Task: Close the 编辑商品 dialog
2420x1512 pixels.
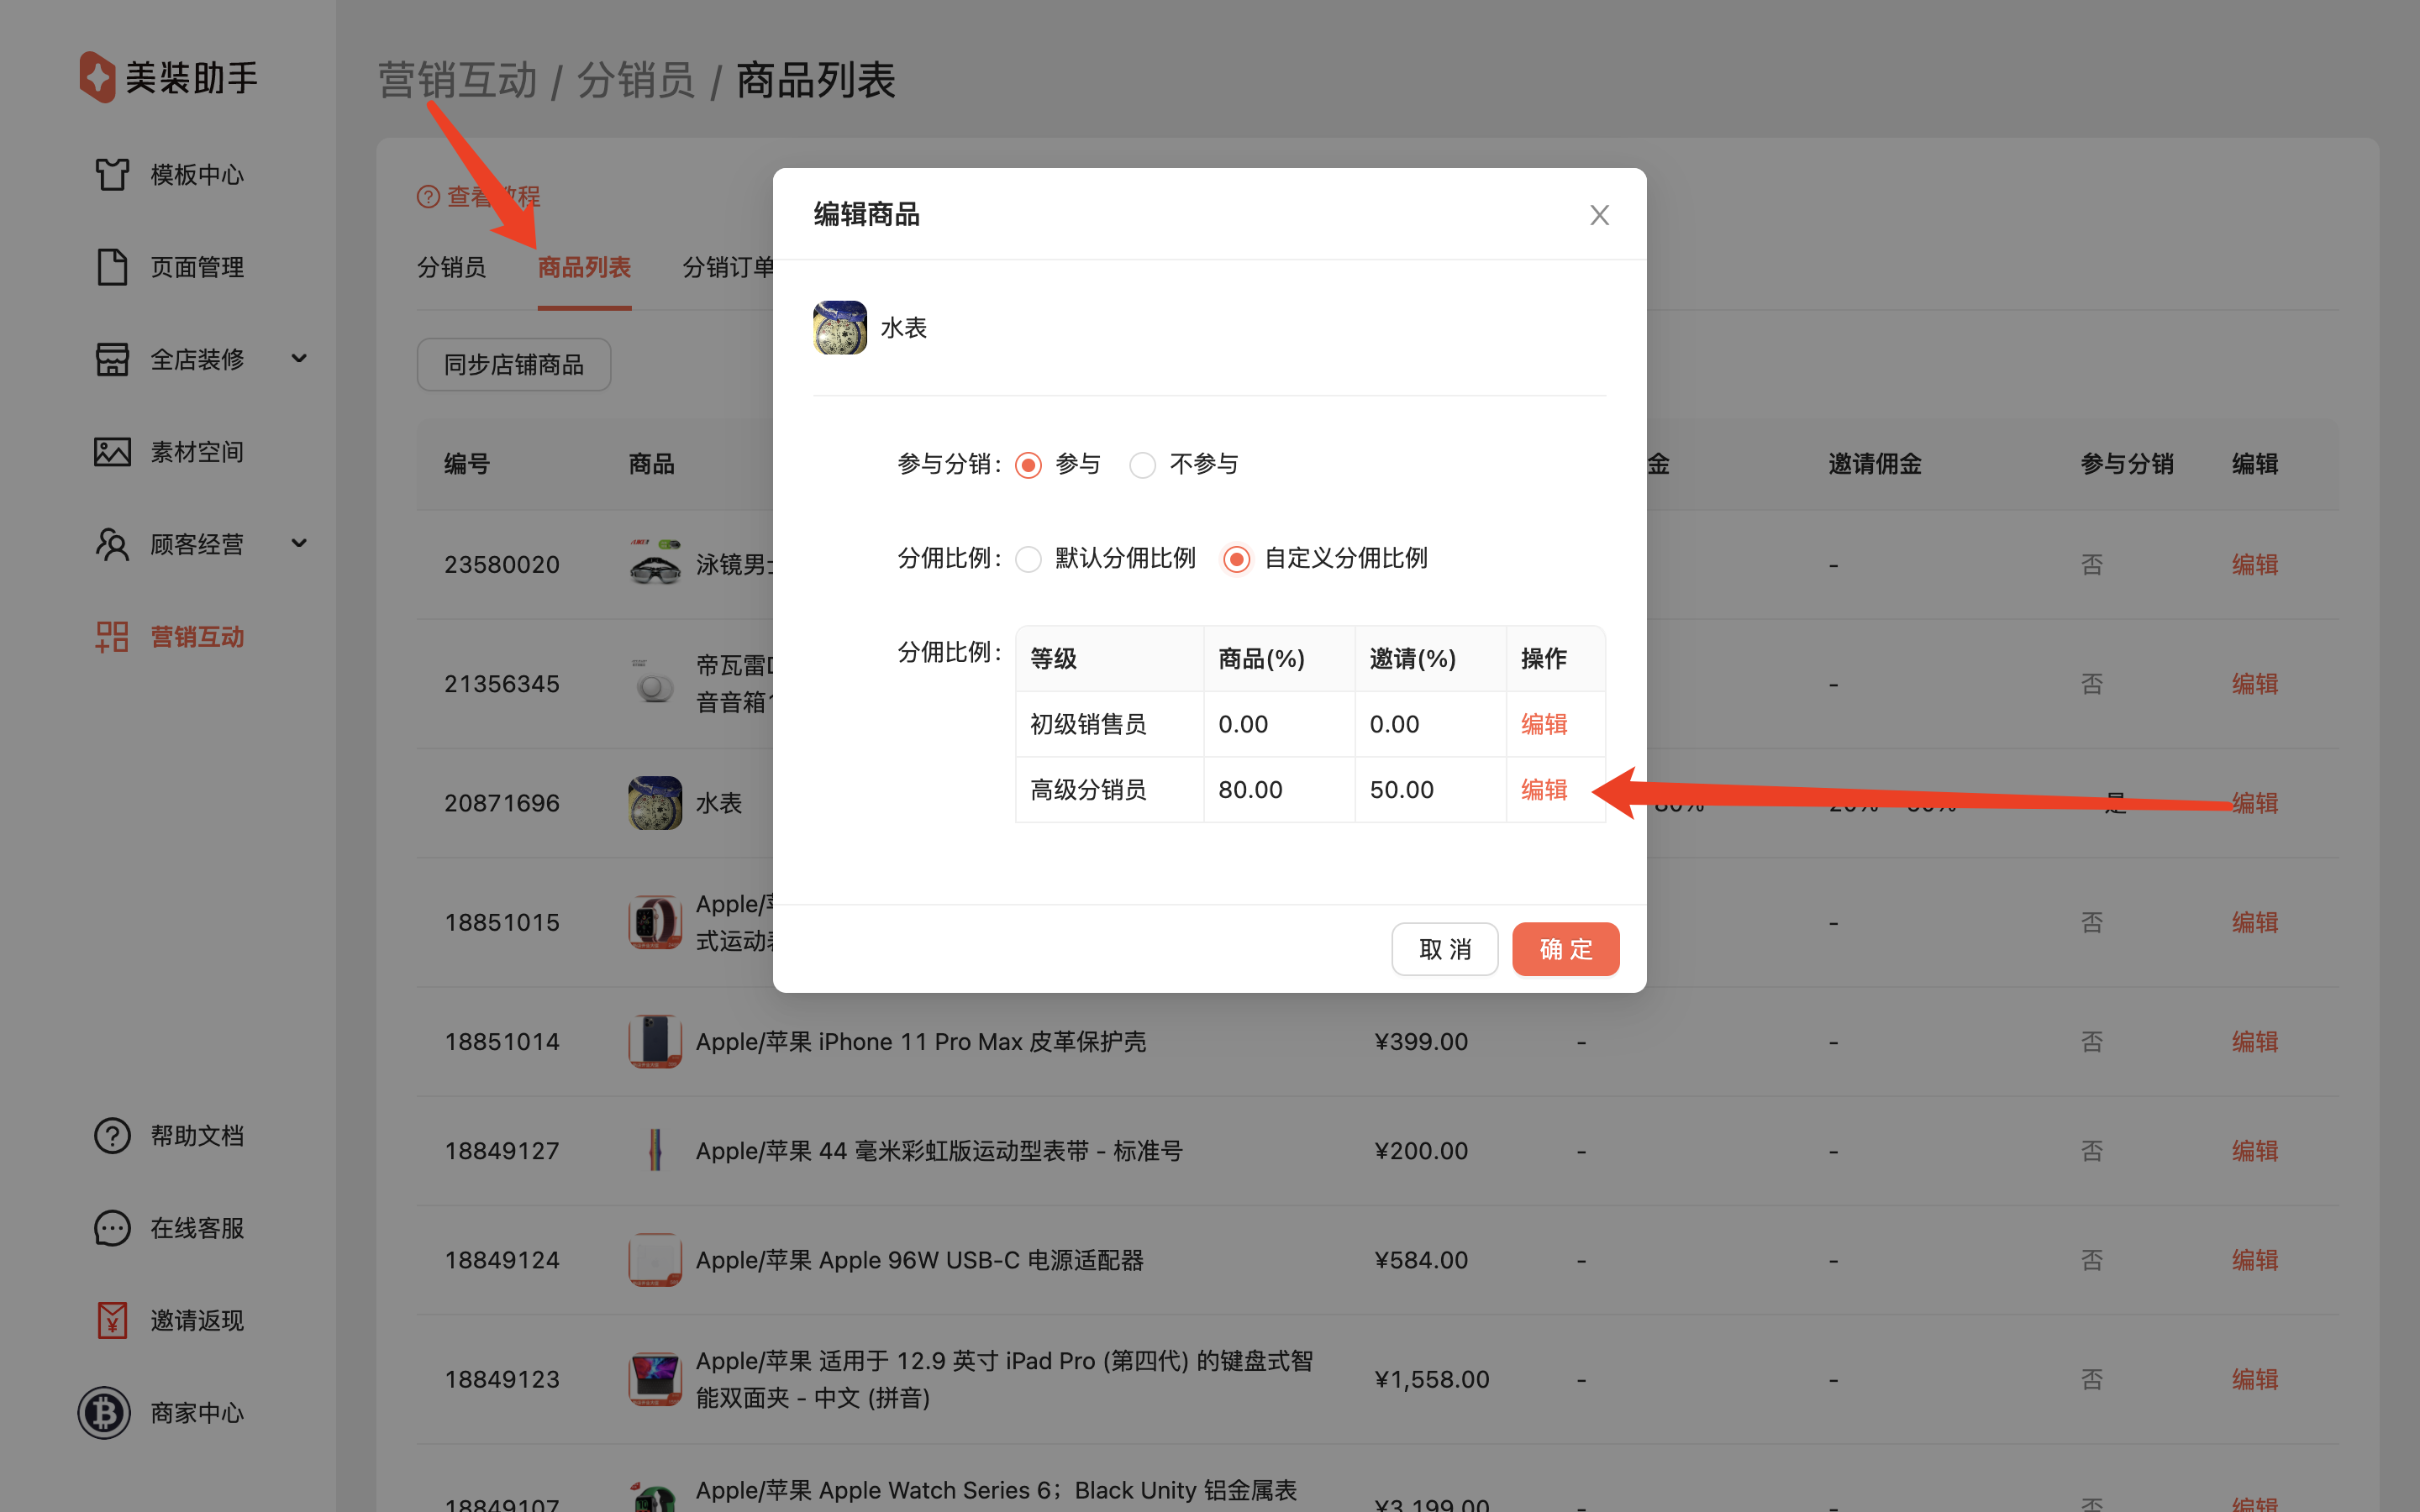Action: (1599, 215)
